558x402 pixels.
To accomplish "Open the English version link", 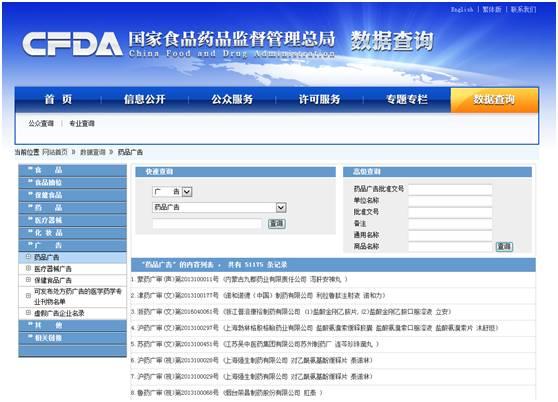I will pos(462,10).
